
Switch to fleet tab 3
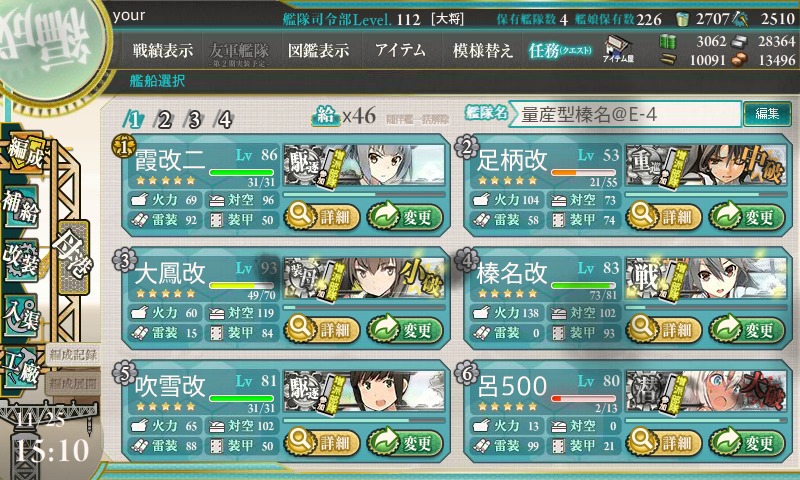coord(195,120)
